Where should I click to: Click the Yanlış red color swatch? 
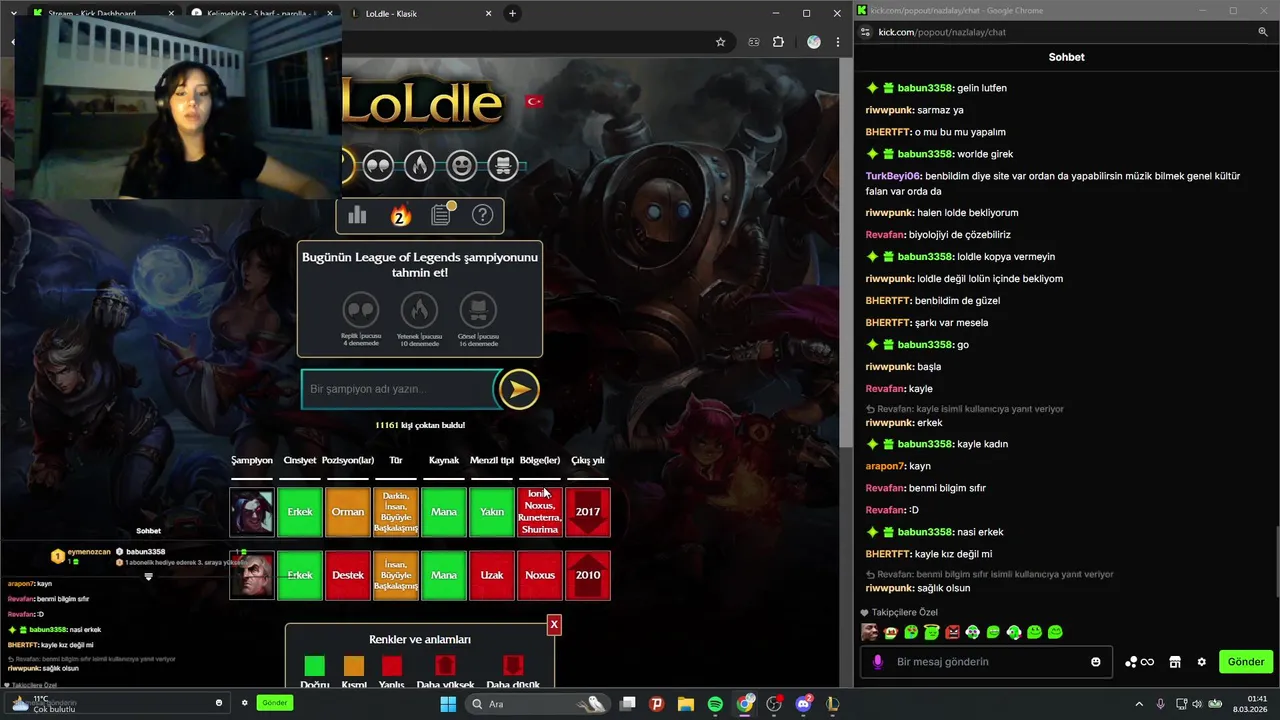(392, 666)
